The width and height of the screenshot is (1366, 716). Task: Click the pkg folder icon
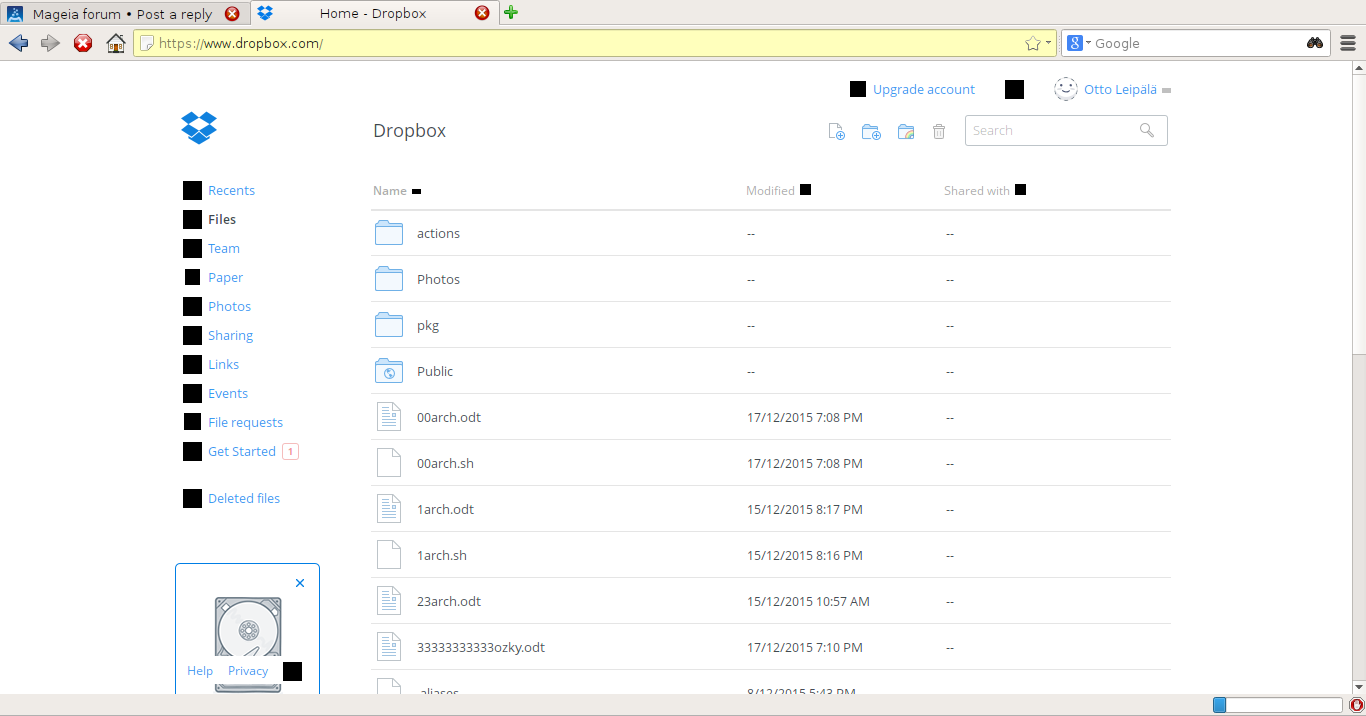click(x=389, y=325)
